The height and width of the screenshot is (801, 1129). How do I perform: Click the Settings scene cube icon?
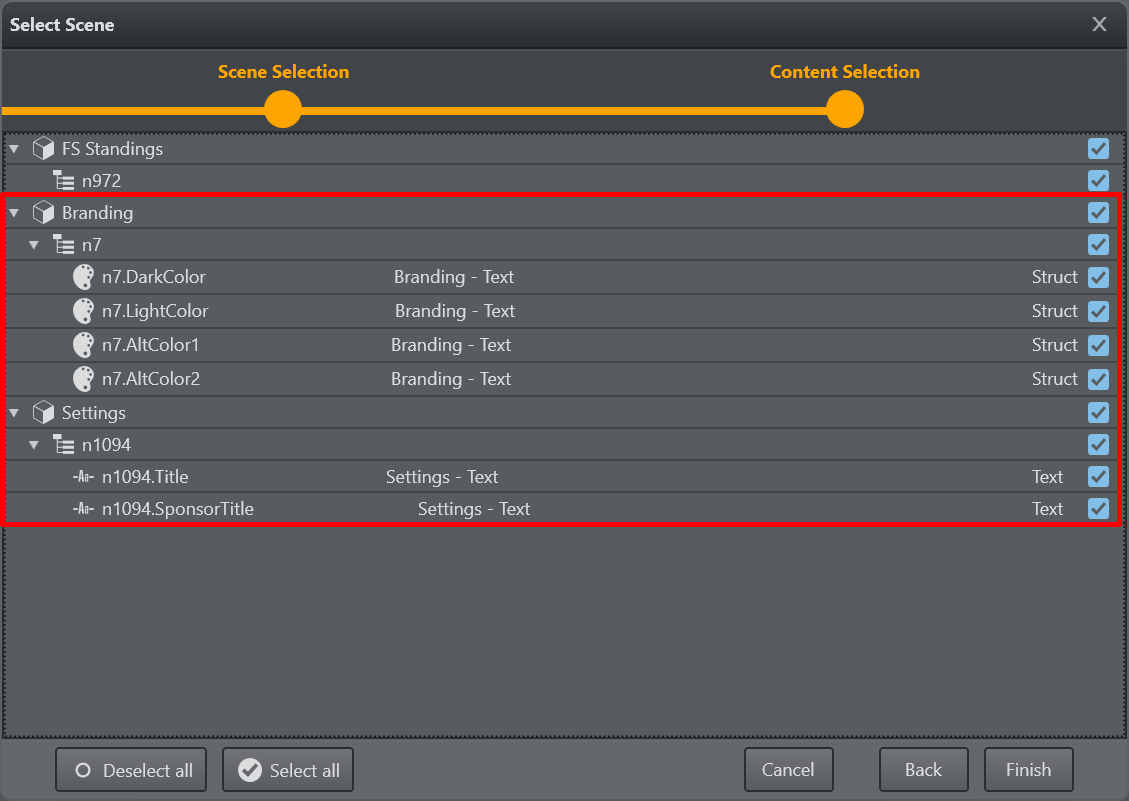43,413
